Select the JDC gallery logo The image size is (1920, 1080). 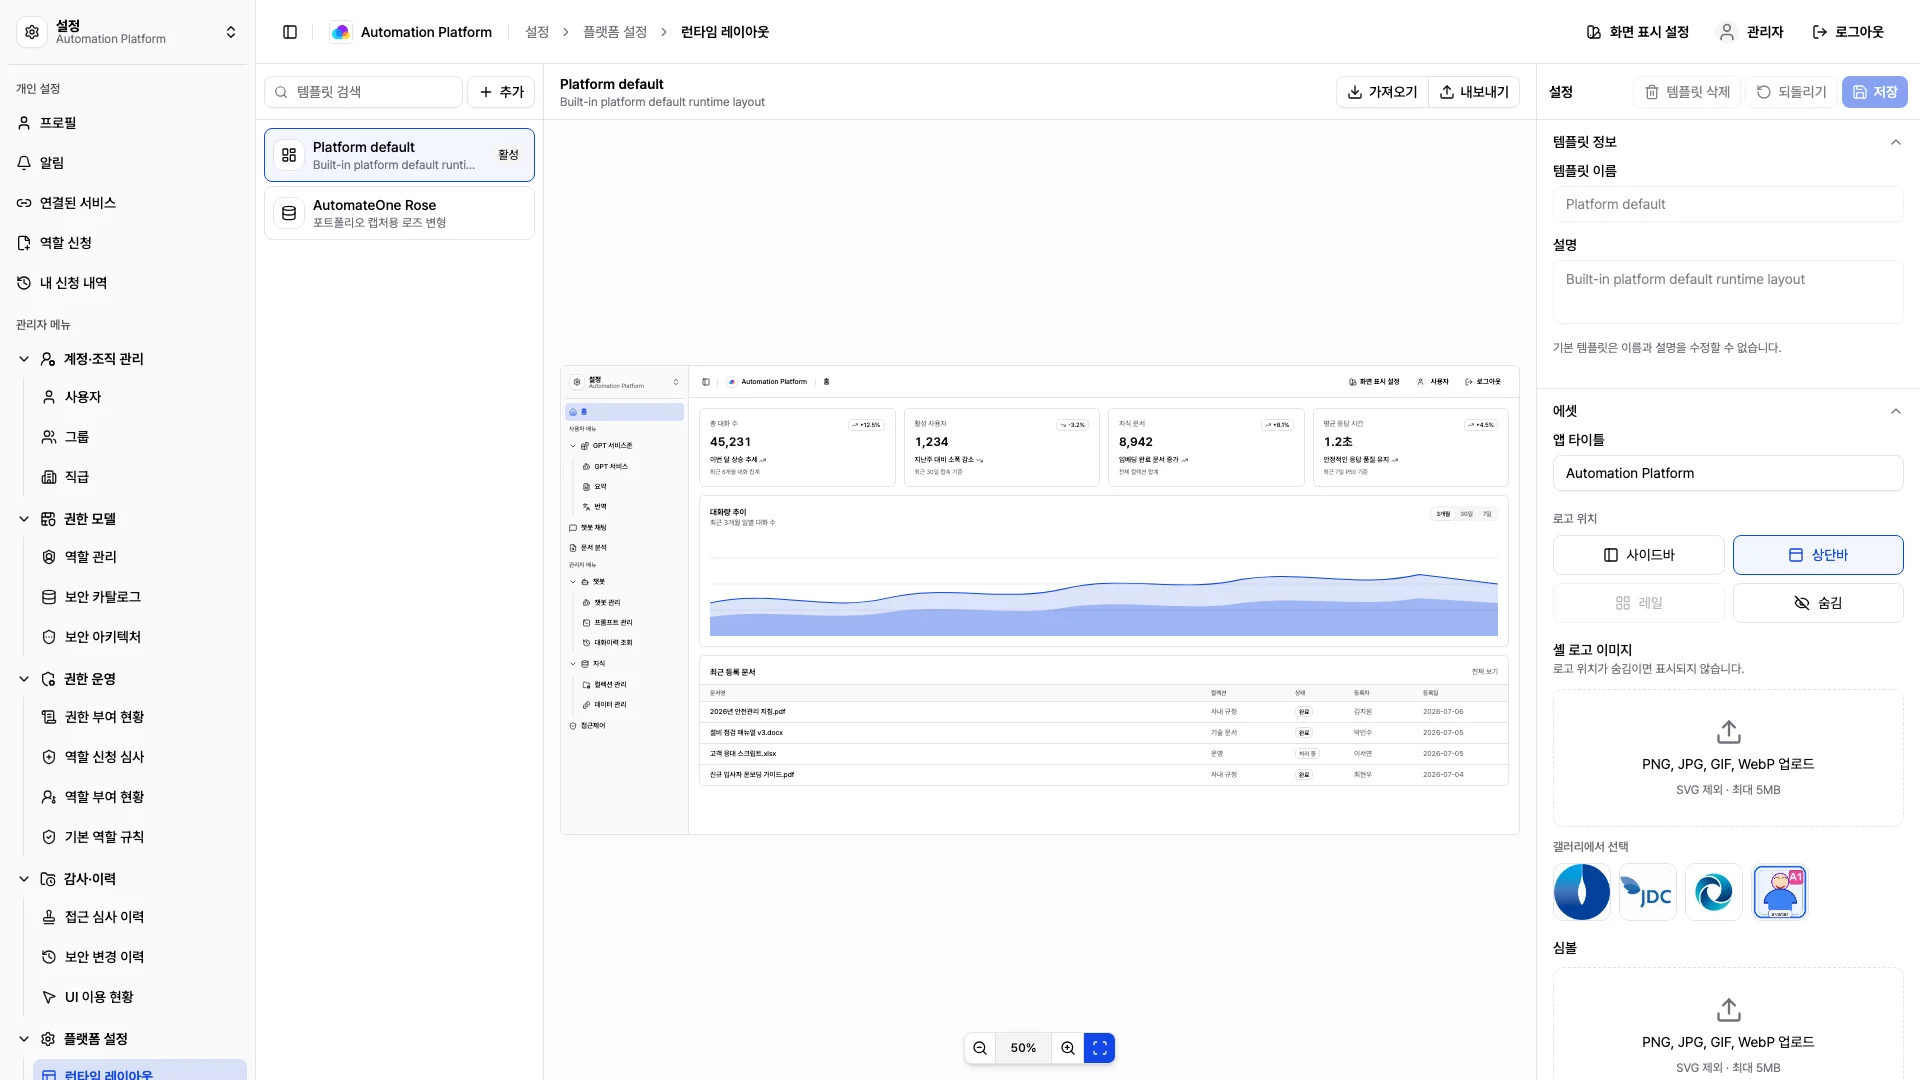click(1648, 892)
